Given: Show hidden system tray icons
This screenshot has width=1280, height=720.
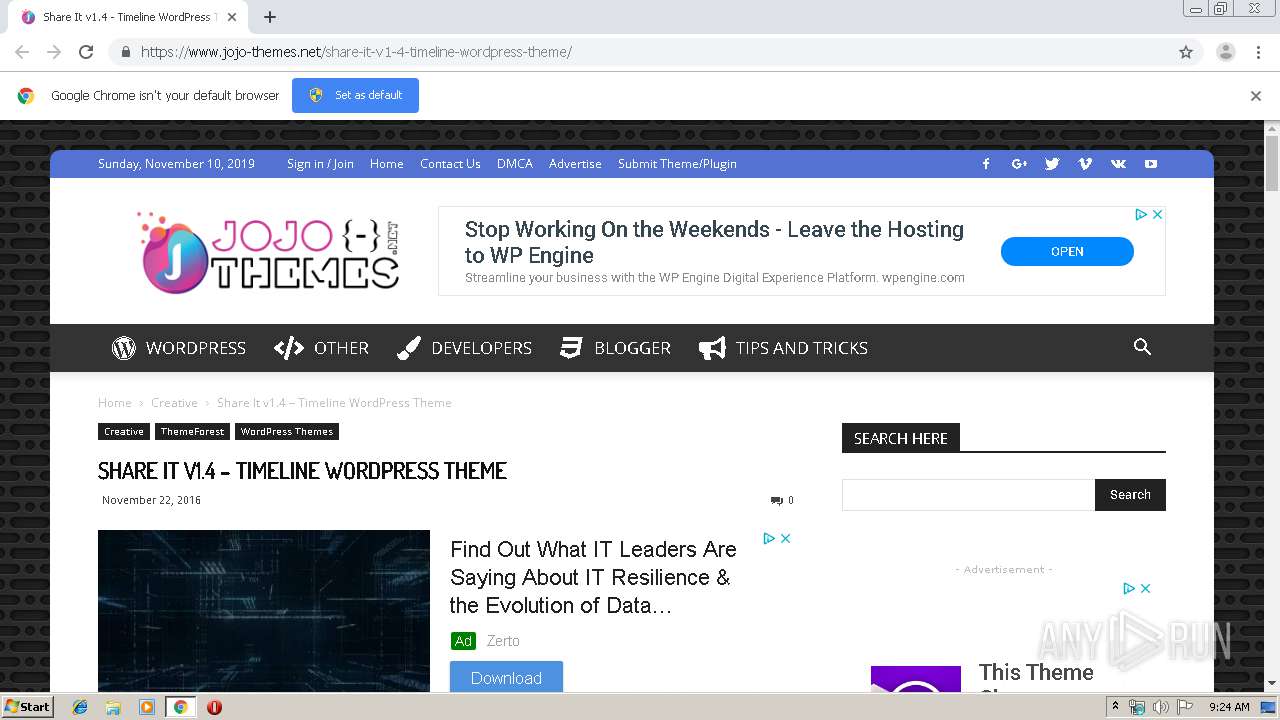Looking at the screenshot, I should coord(1115,707).
